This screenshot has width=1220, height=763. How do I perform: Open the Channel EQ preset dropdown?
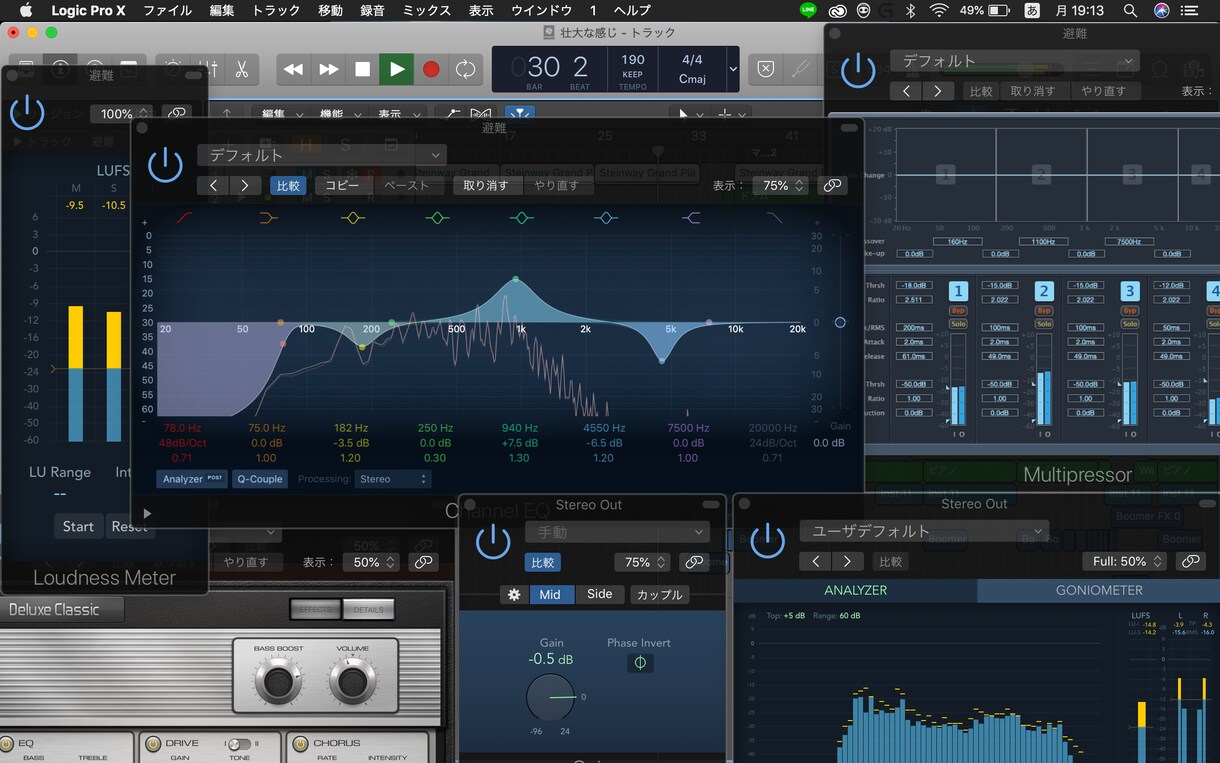[x=321, y=155]
